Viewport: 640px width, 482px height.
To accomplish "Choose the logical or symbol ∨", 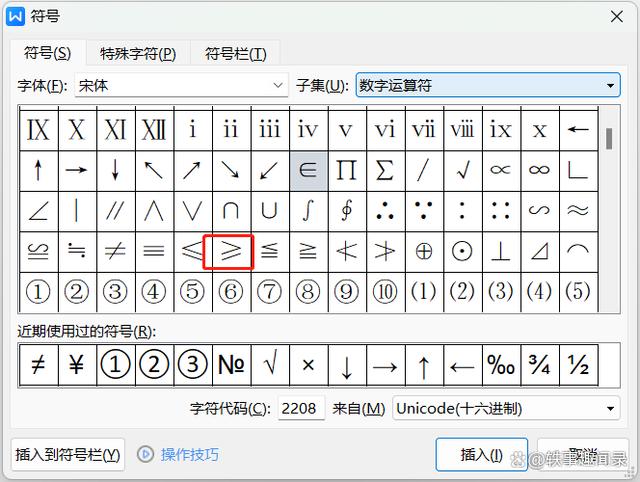I will pyautogui.click(x=192, y=211).
